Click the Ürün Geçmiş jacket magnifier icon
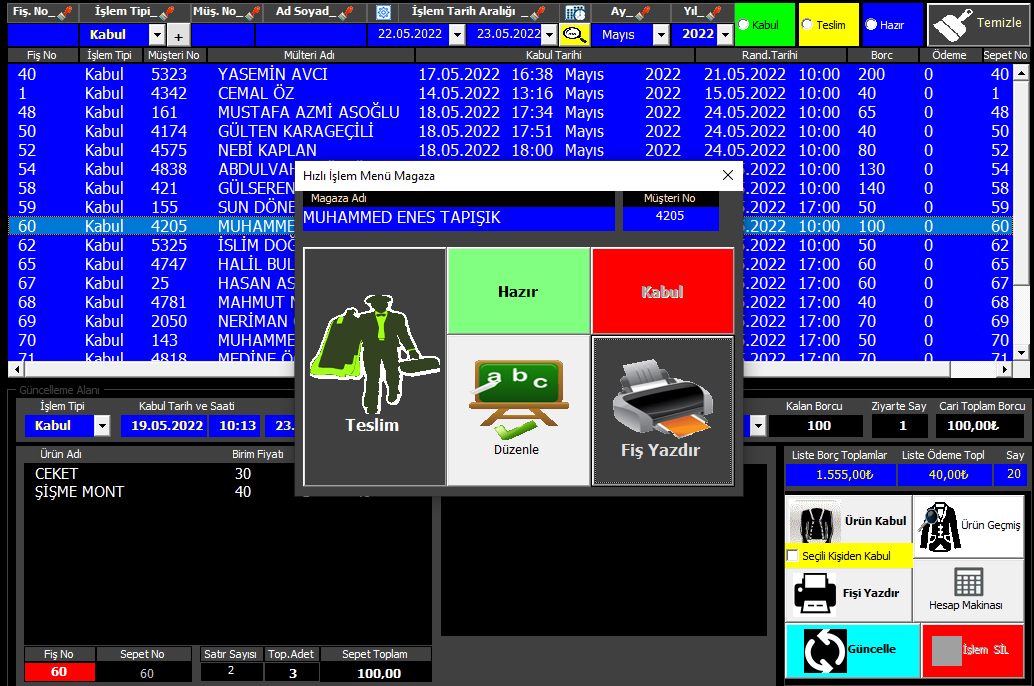1034x686 pixels. tap(939, 525)
